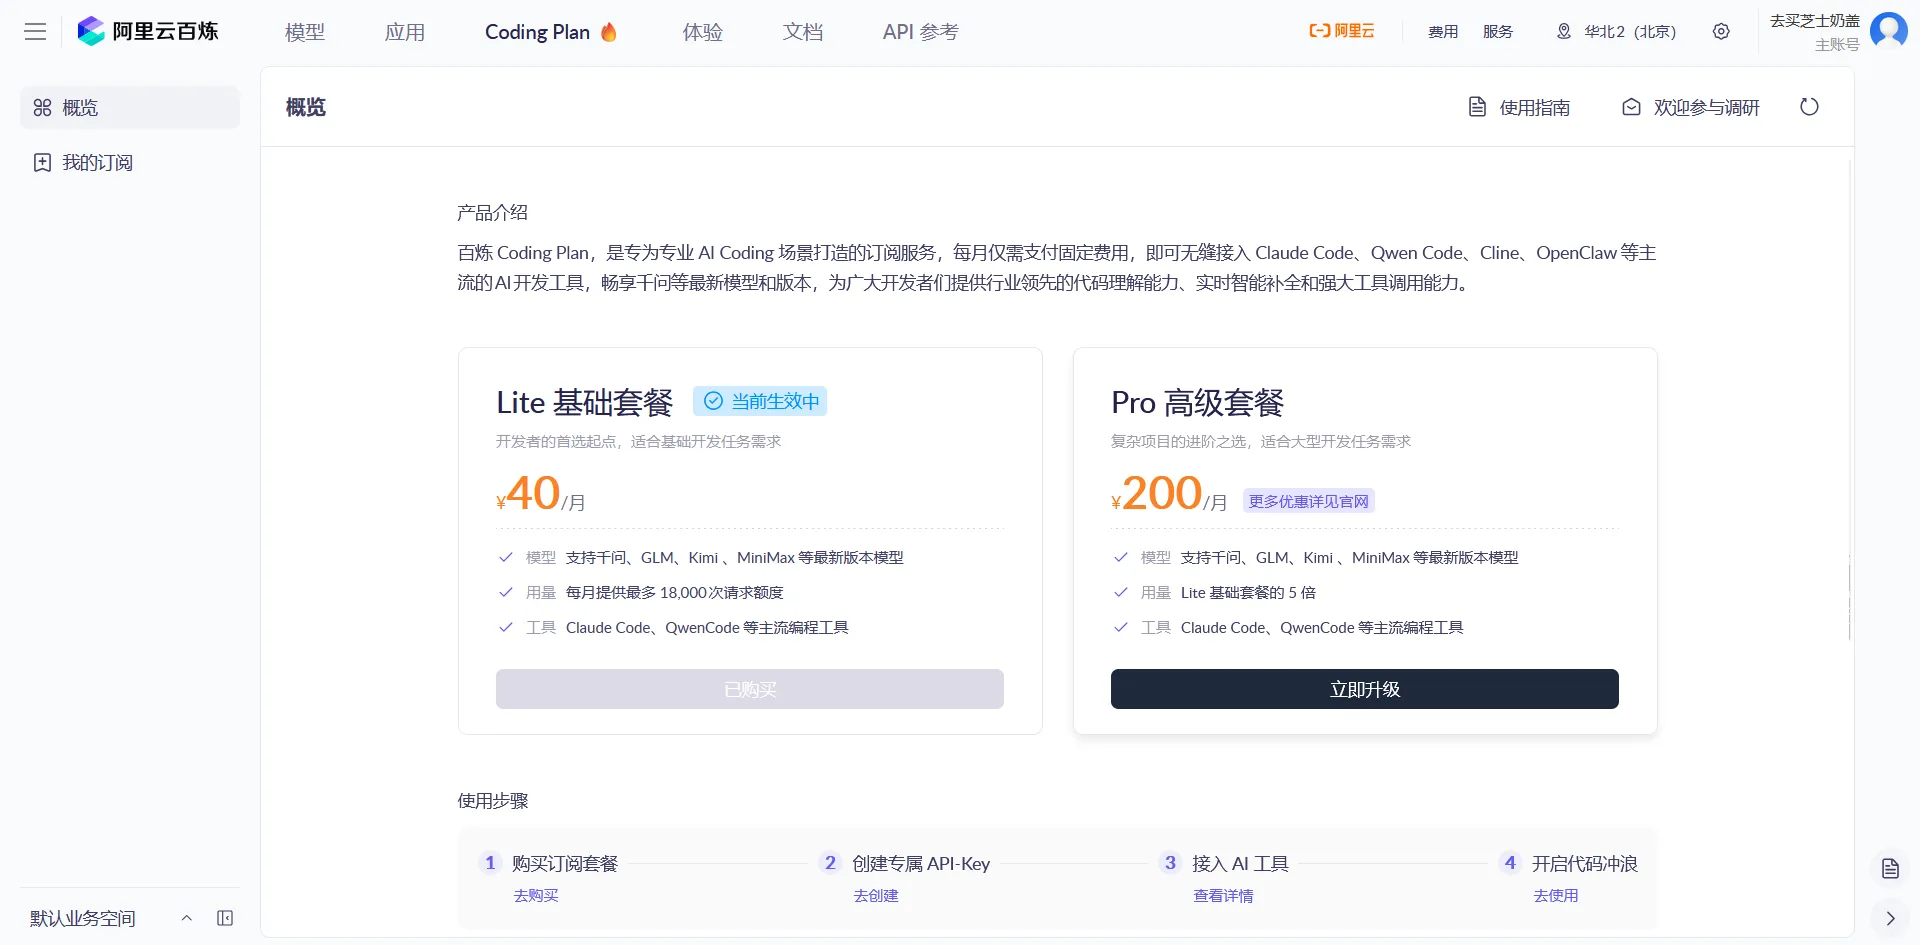Open the settings gear icon

1721,32
